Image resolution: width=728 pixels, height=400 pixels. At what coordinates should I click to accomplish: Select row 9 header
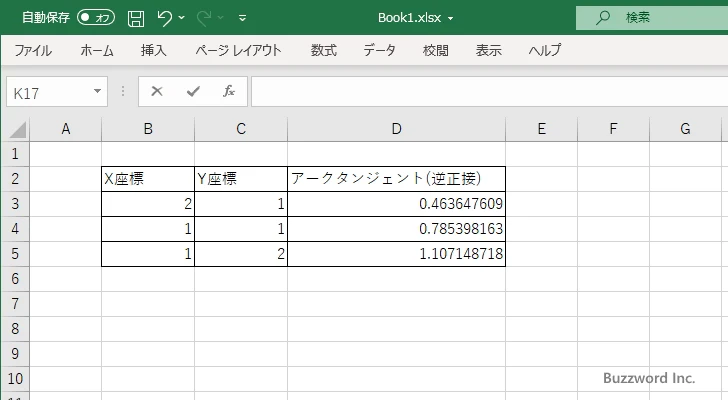pos(15,354)
